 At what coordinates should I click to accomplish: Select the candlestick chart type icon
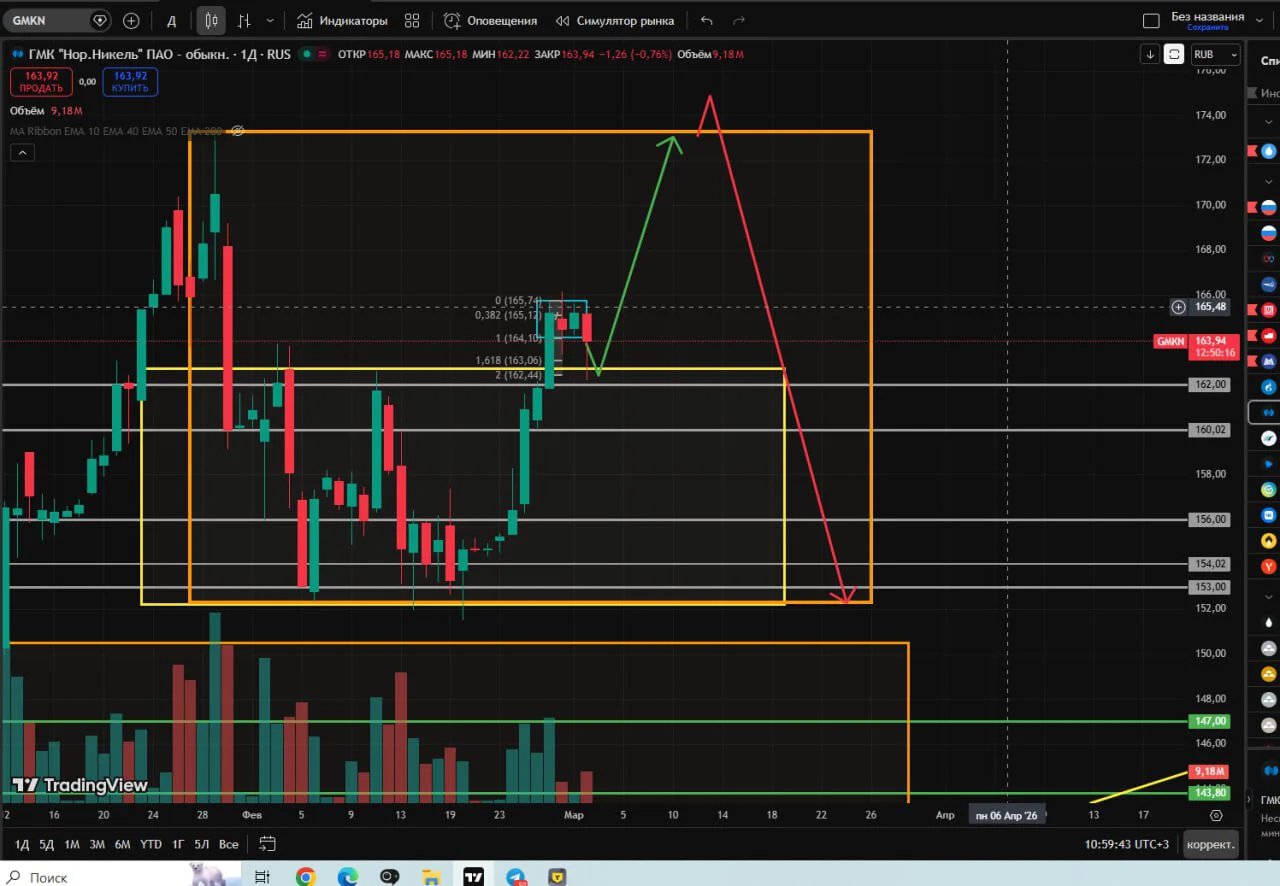click(x=211, y=20)
